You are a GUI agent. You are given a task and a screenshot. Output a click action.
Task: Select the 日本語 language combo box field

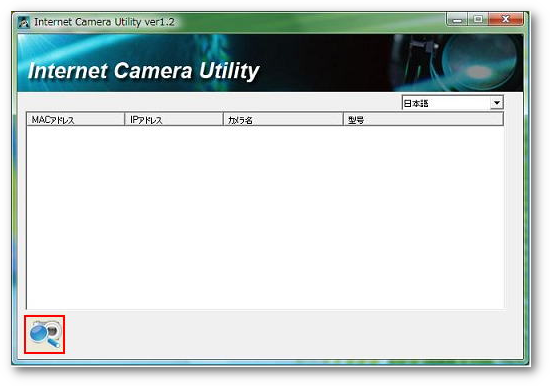tap(452, 103)
